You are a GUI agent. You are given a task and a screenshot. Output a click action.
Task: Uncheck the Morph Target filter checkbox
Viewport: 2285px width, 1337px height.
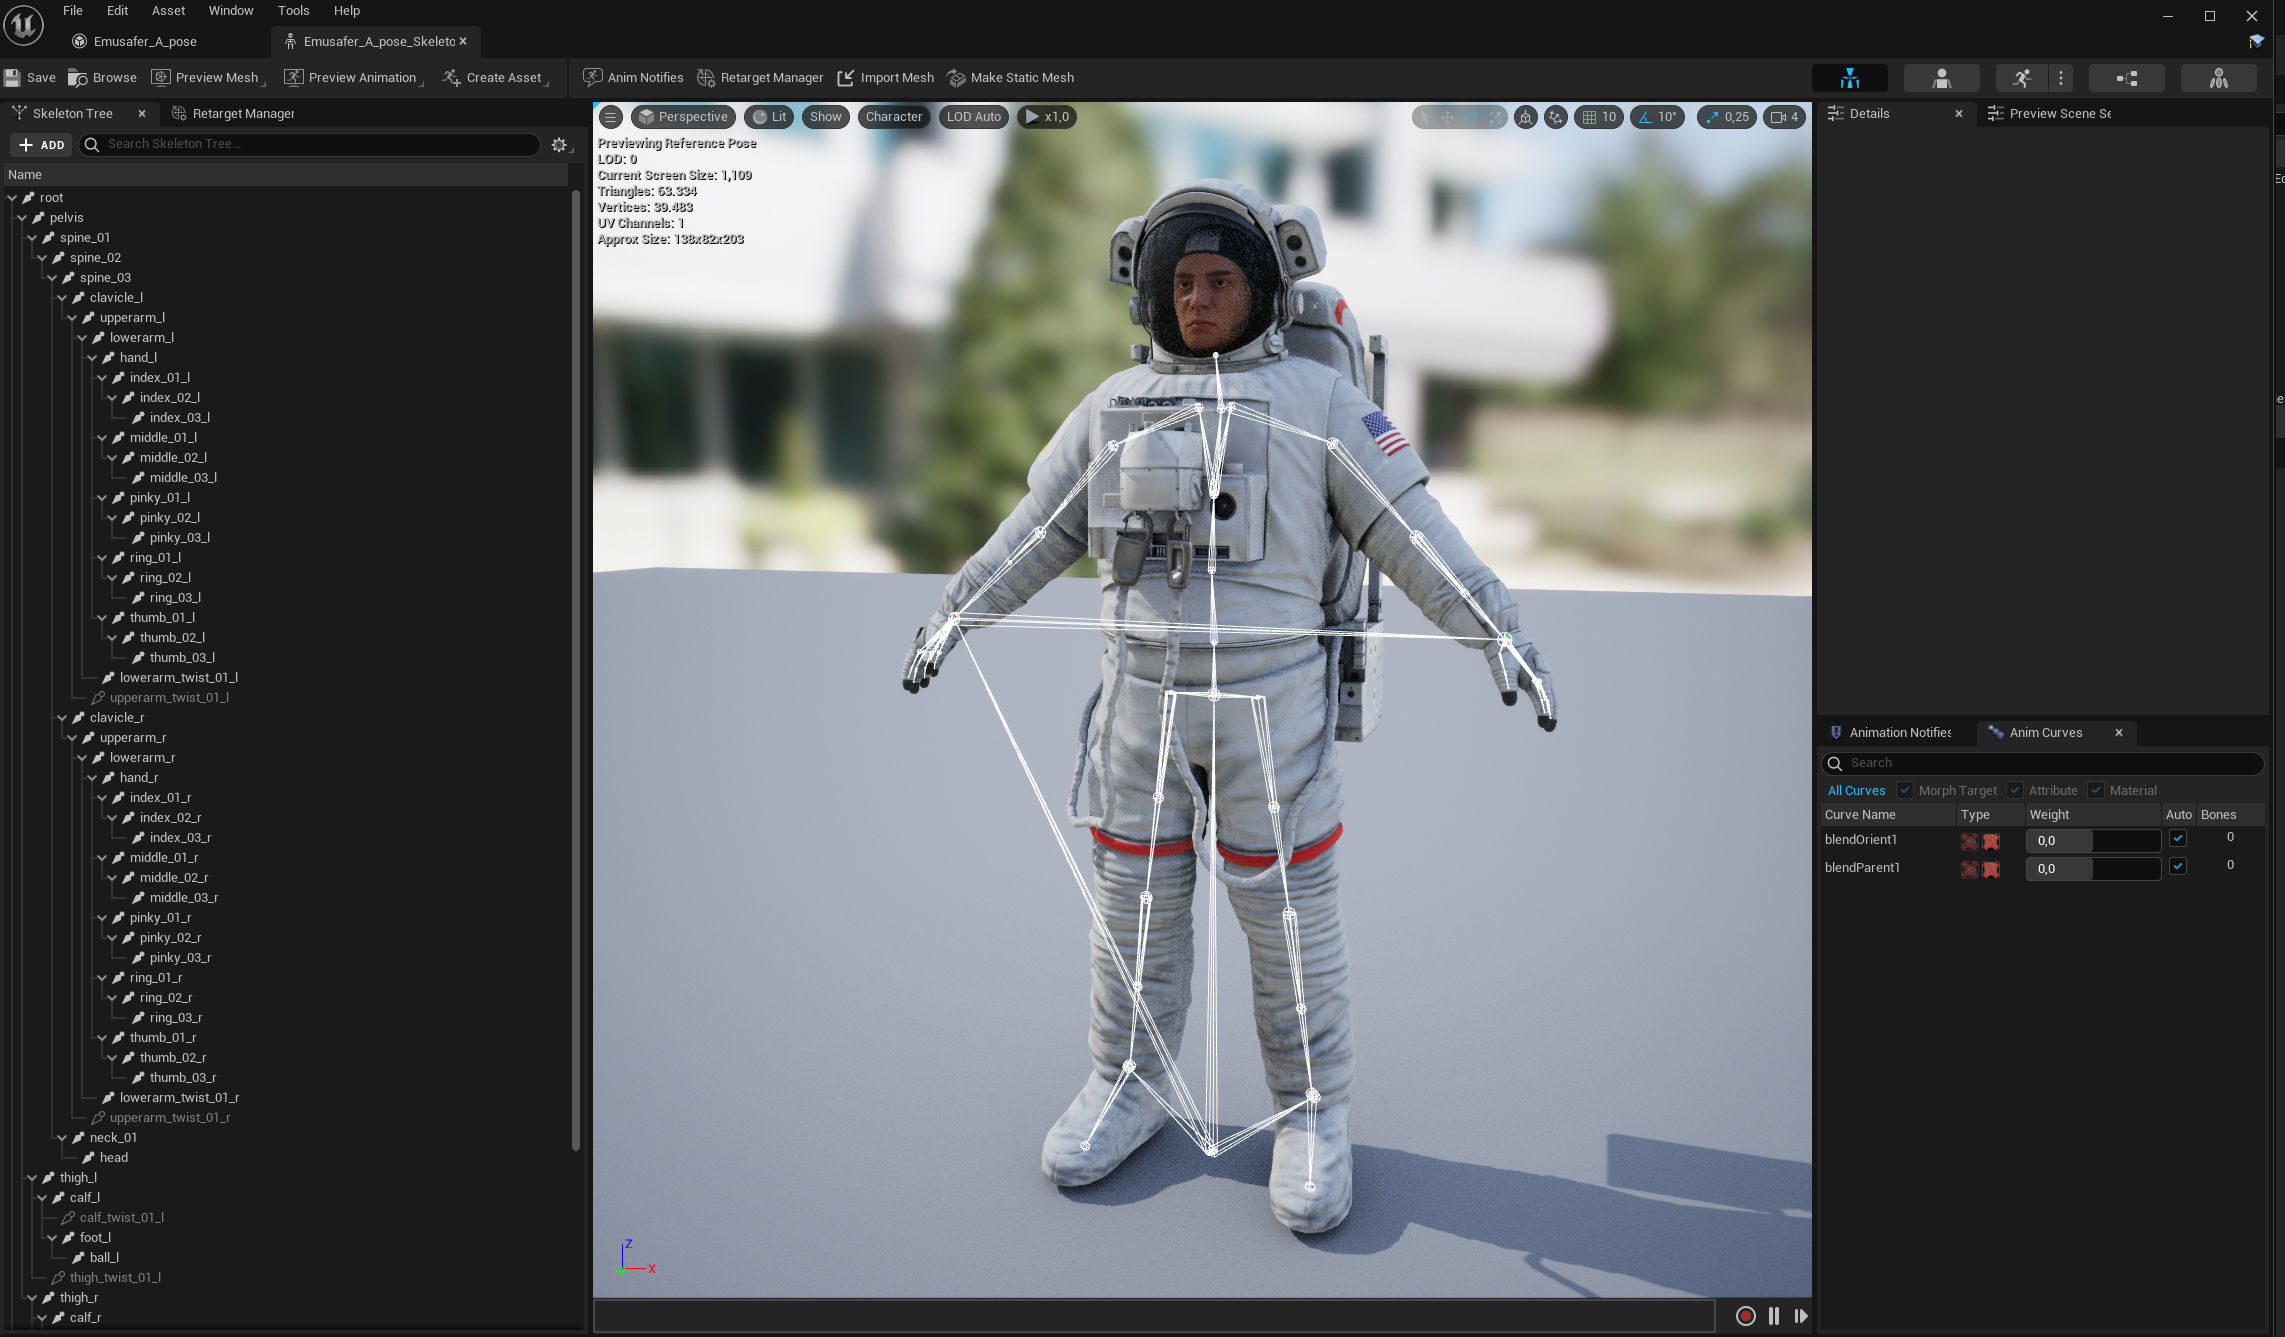[1904, 790]
